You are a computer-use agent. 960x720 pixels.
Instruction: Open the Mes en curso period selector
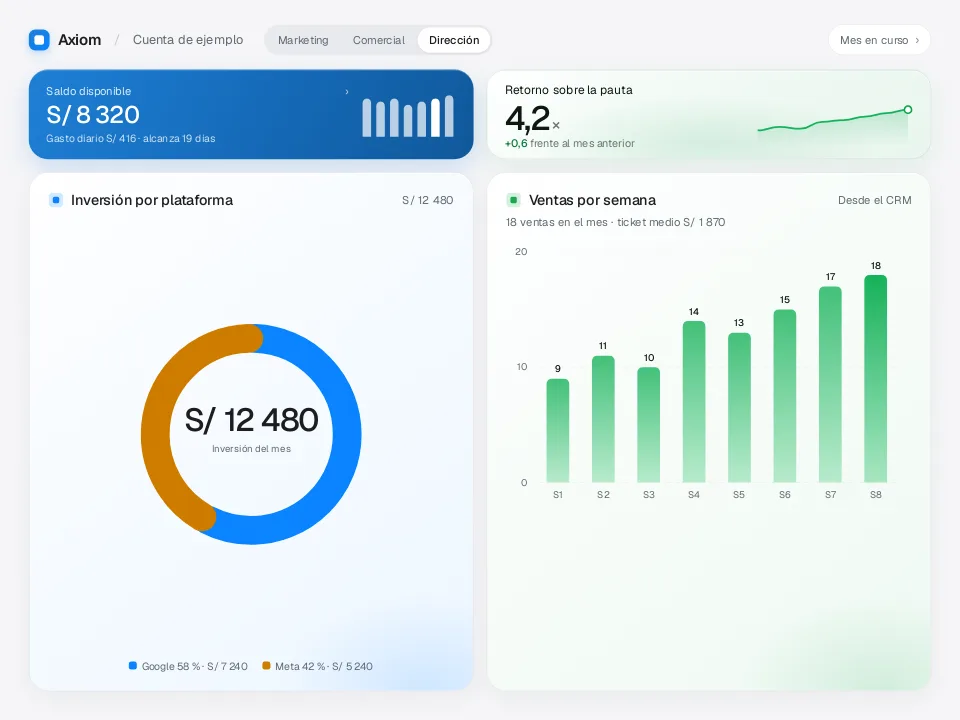point(879,40)
